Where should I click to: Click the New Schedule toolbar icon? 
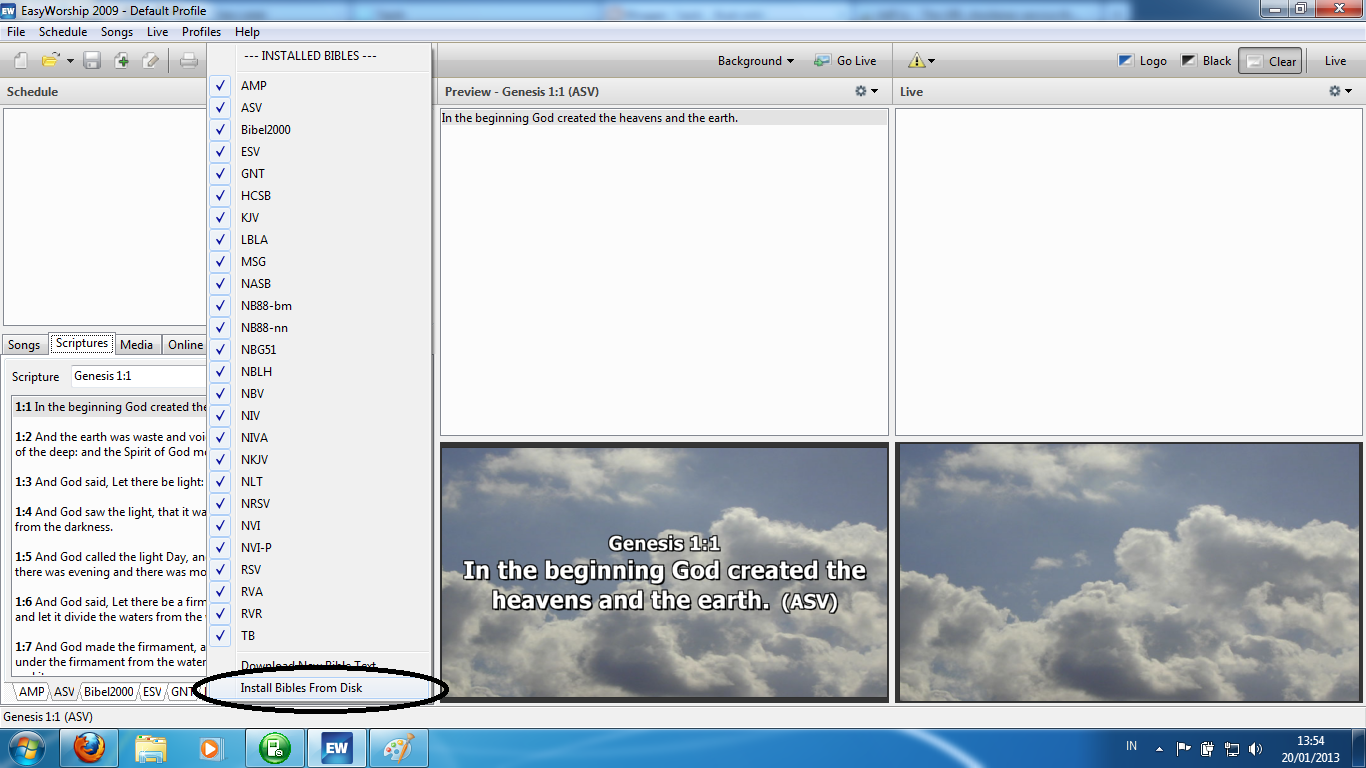(21, 61)
